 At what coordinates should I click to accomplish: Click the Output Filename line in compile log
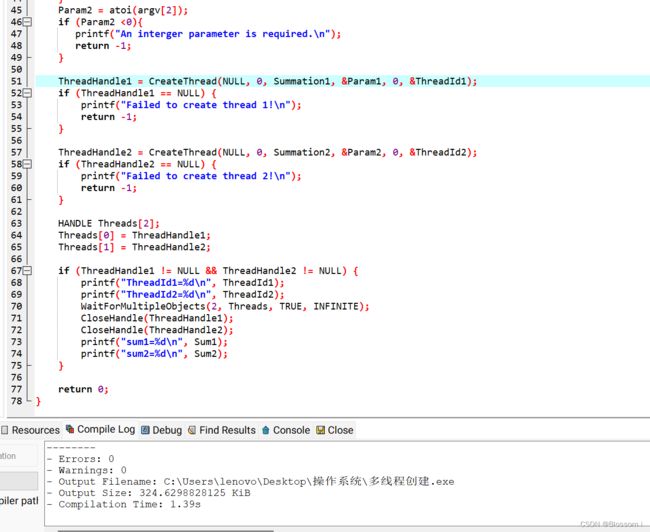(x=250, y=481)
